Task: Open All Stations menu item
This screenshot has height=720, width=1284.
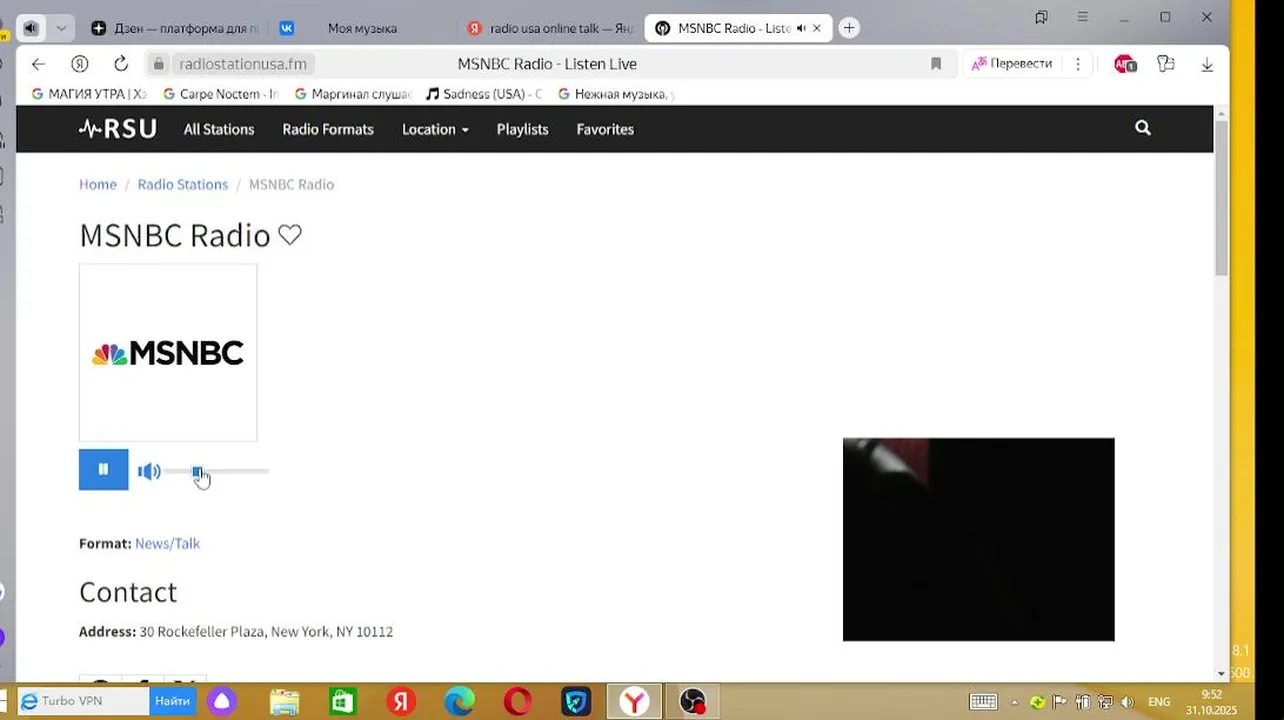Action: pyautogui.click(x=219, y=129)
